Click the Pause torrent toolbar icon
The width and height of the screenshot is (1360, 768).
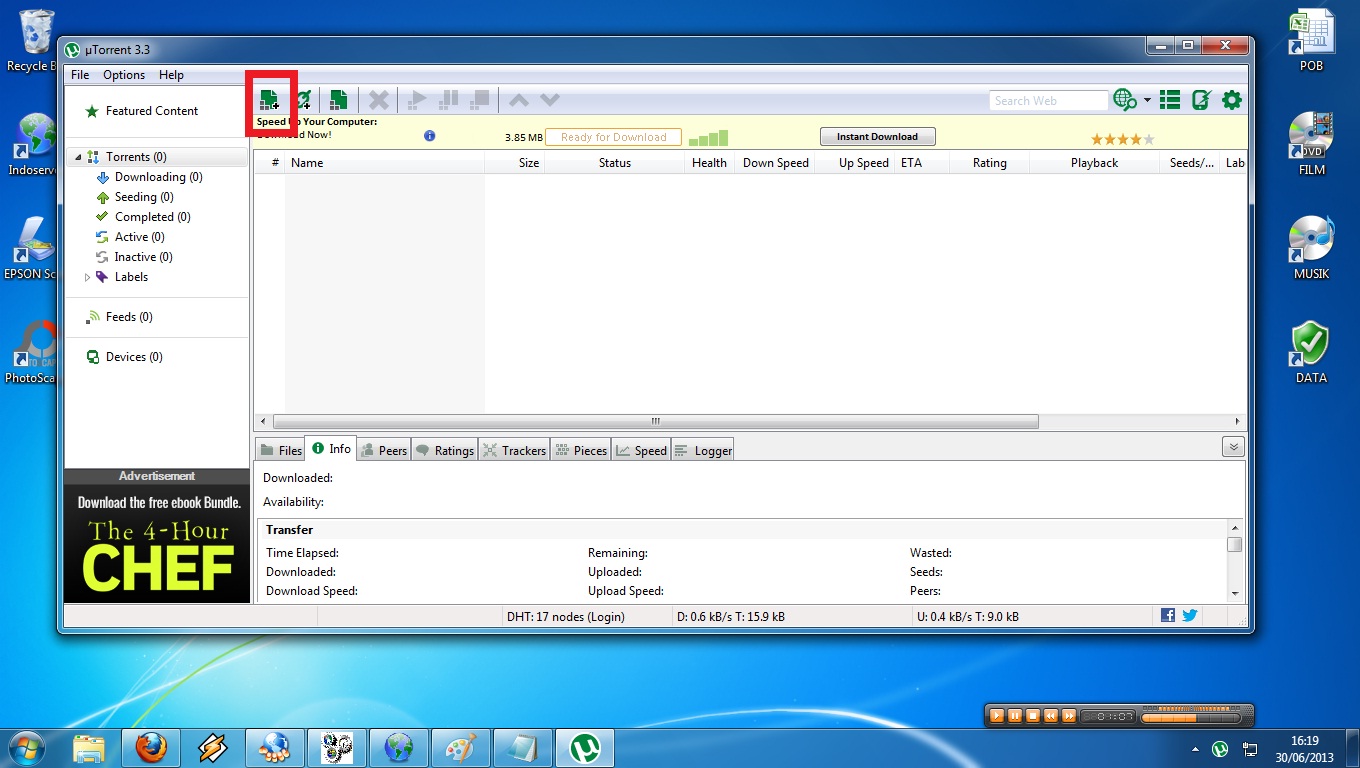pos(449,100)
